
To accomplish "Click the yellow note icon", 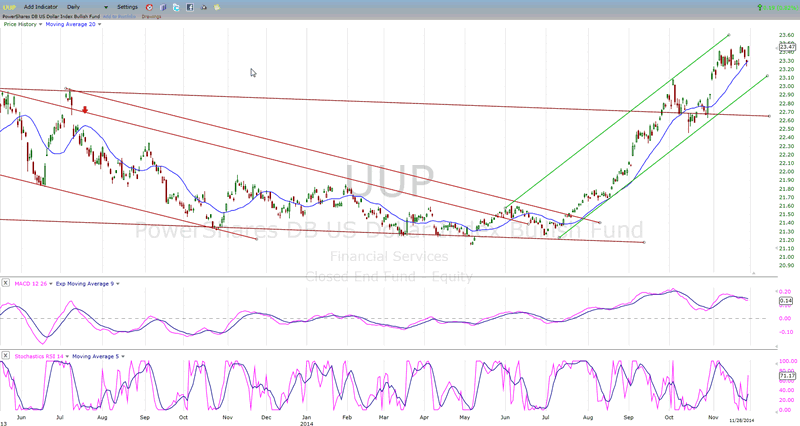I will point(217,7).
